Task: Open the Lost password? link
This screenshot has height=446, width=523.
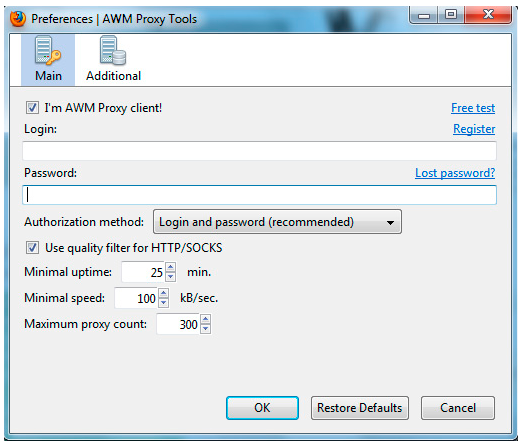Action: pos(455,173)
